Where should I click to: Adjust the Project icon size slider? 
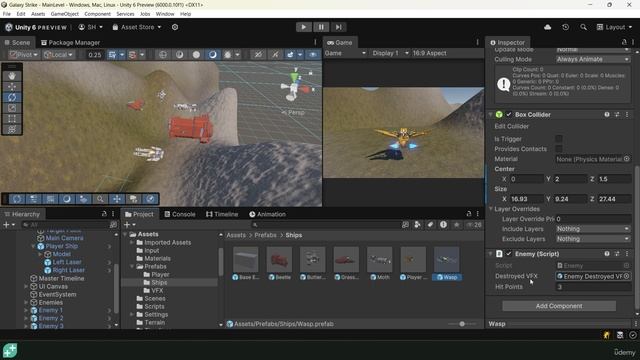(x=462, y=324)
